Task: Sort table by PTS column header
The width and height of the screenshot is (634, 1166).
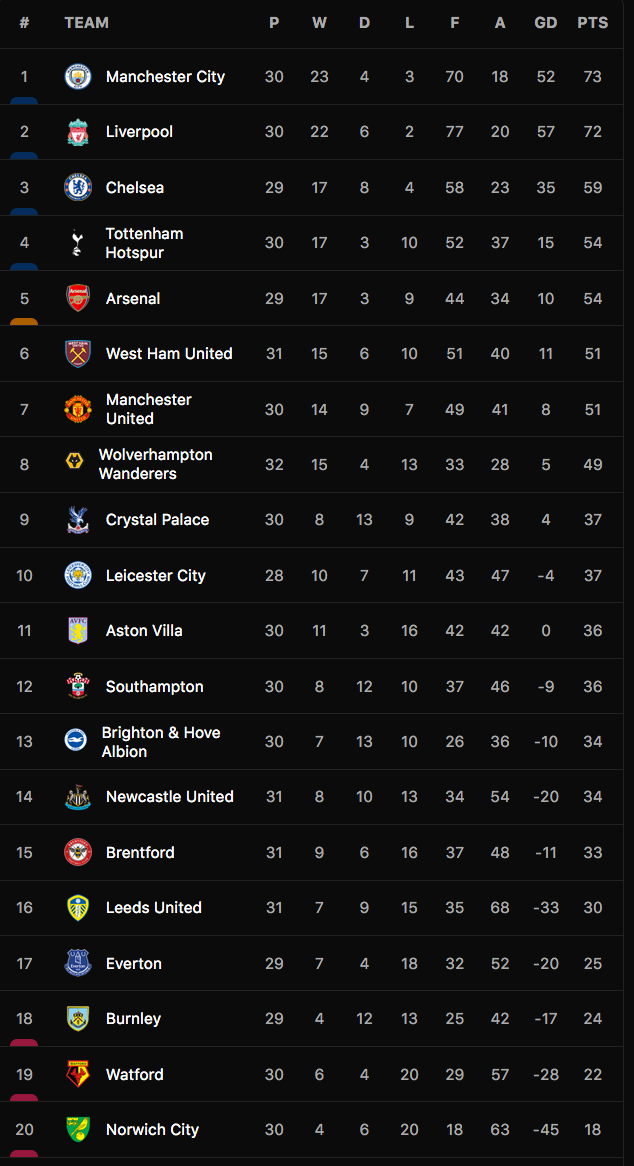Action: click(x=592, y=22)
